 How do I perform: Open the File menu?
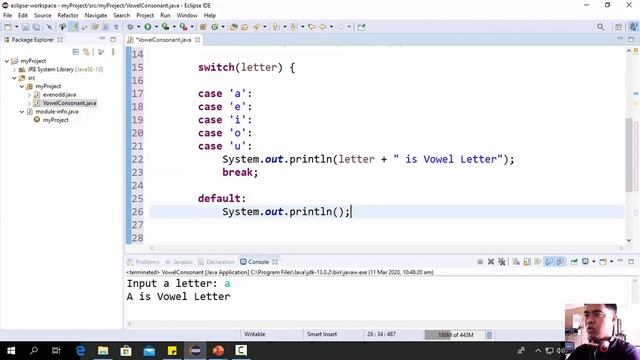[7, 15]
